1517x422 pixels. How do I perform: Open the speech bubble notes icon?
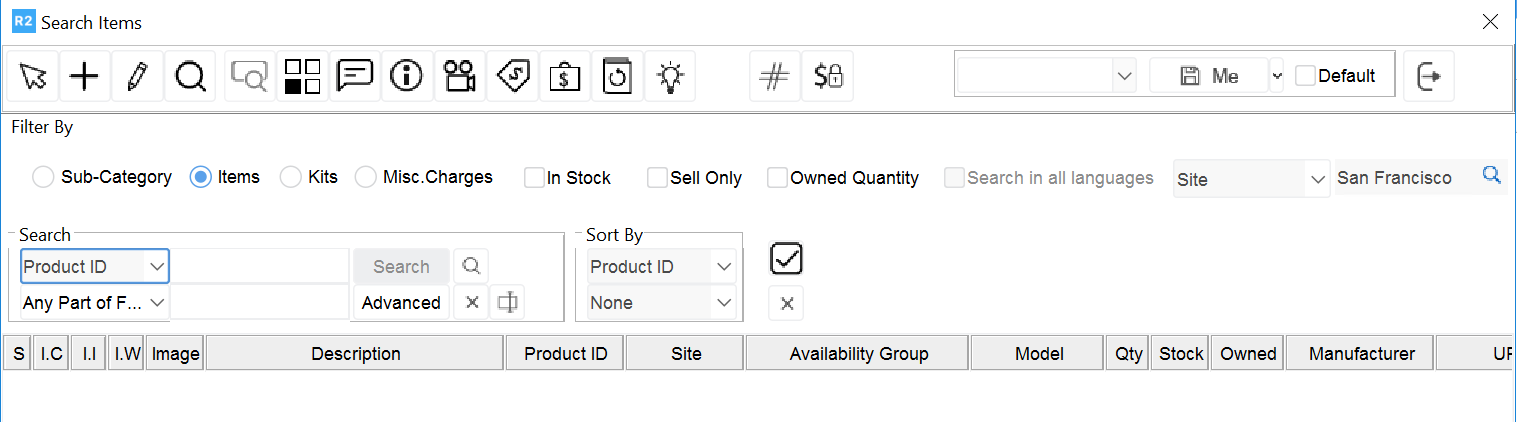click(355, 76)
